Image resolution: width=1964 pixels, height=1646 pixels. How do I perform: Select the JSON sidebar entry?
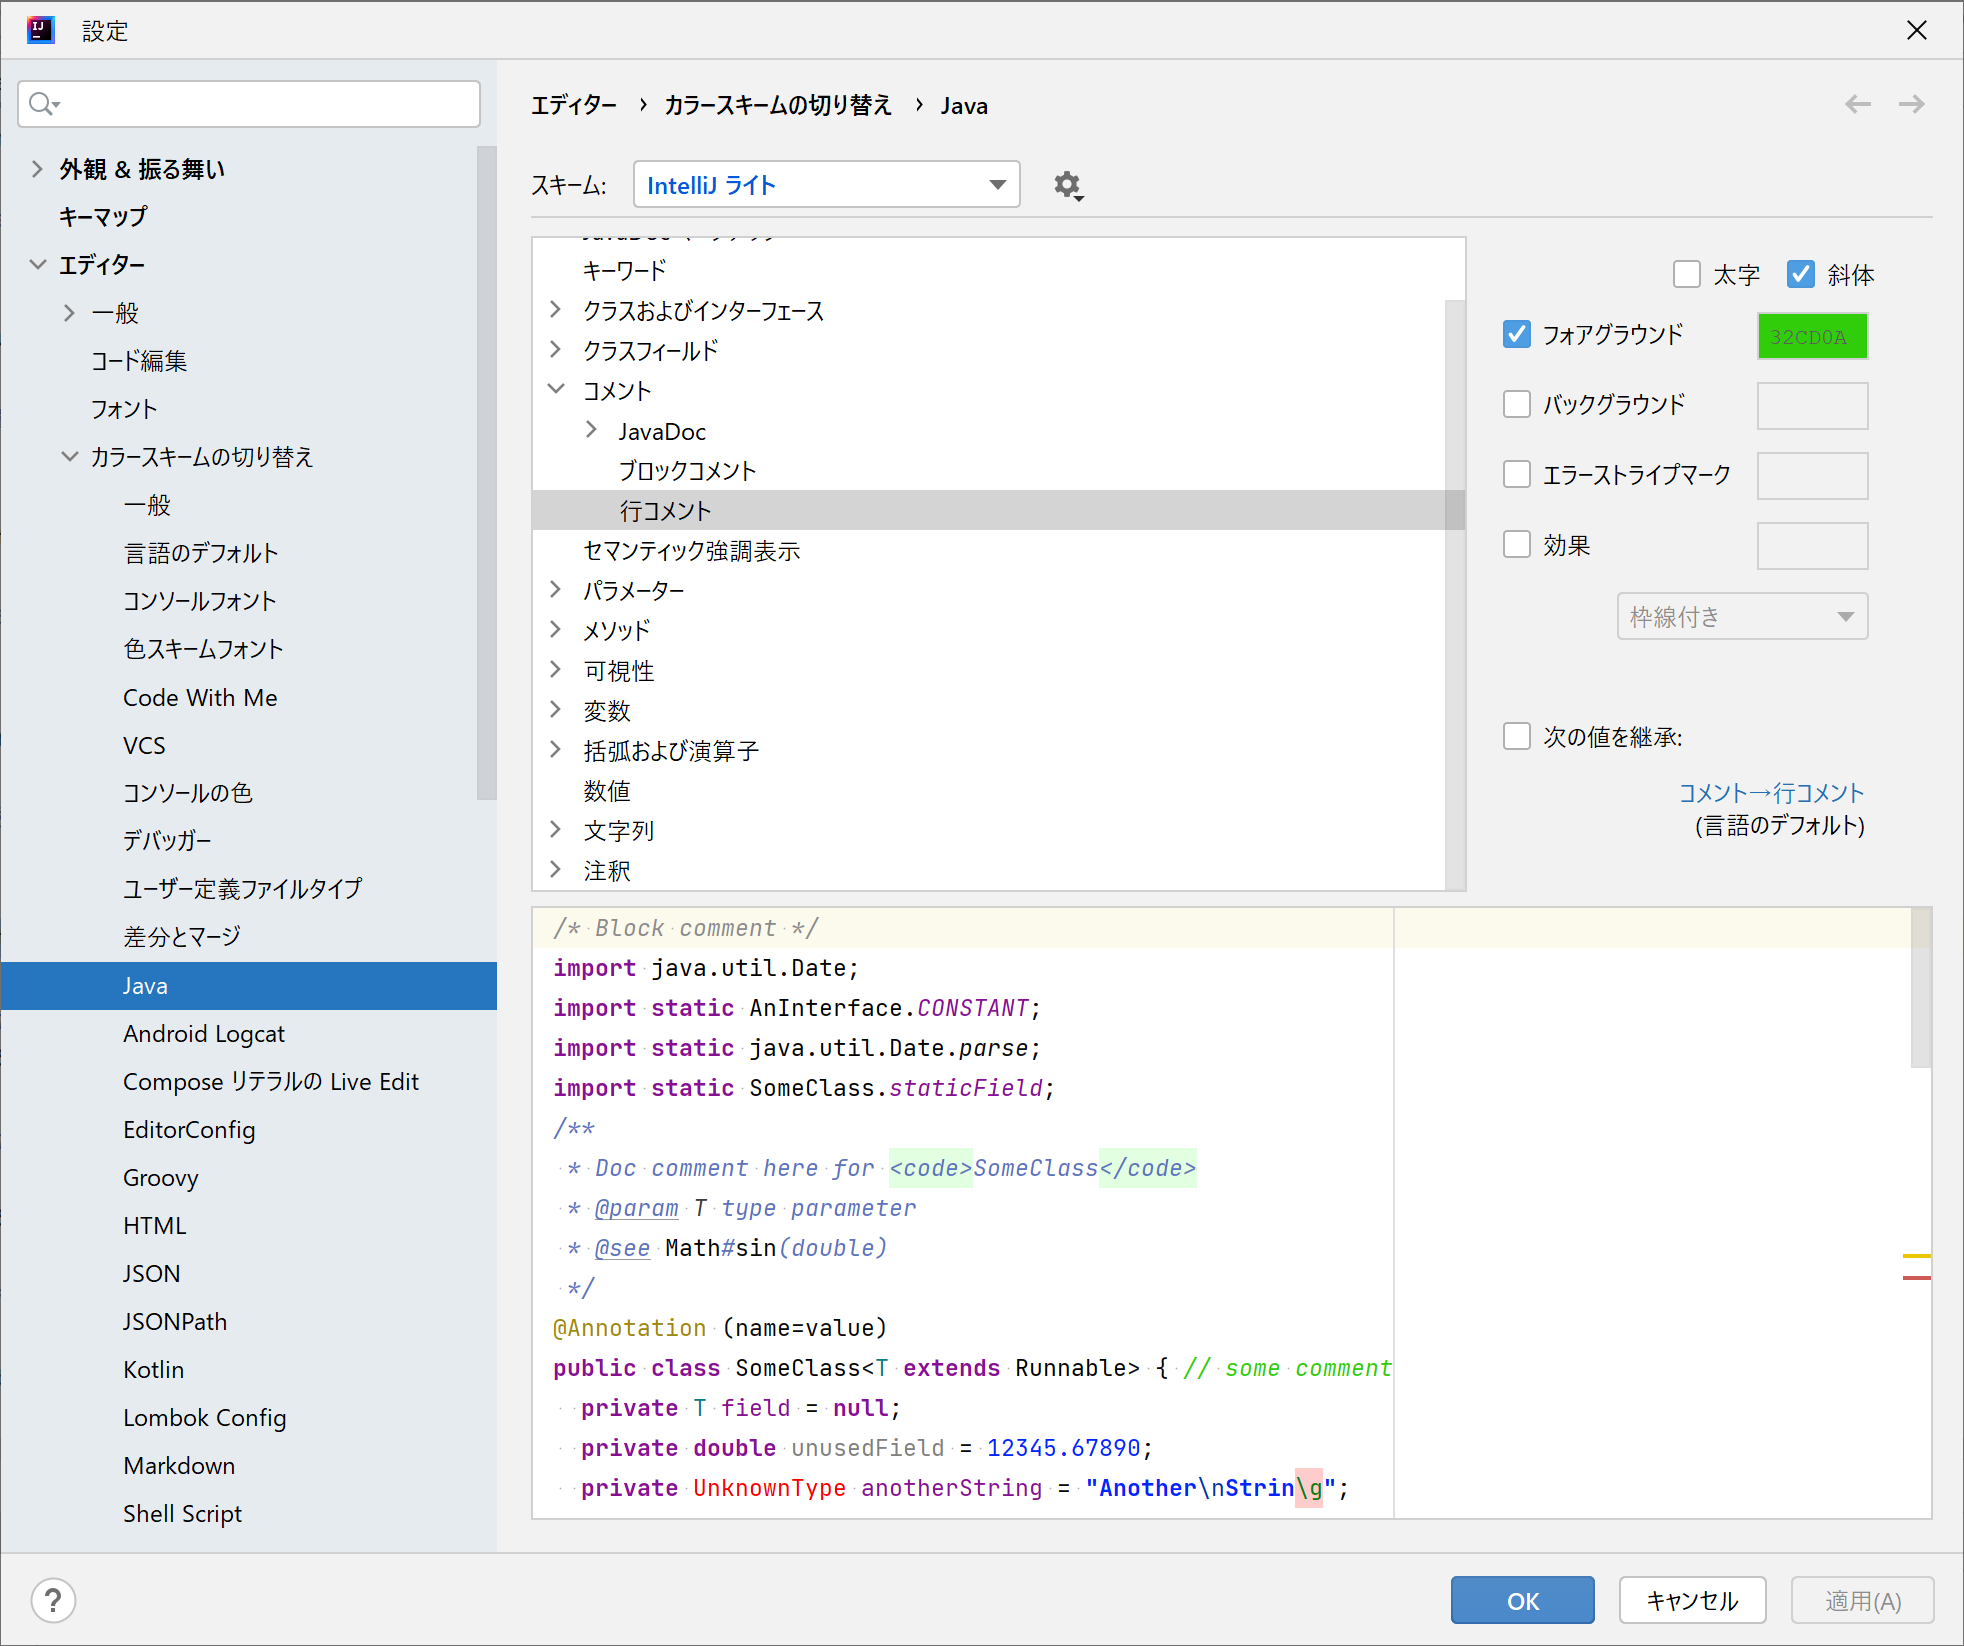point(152,1273)
